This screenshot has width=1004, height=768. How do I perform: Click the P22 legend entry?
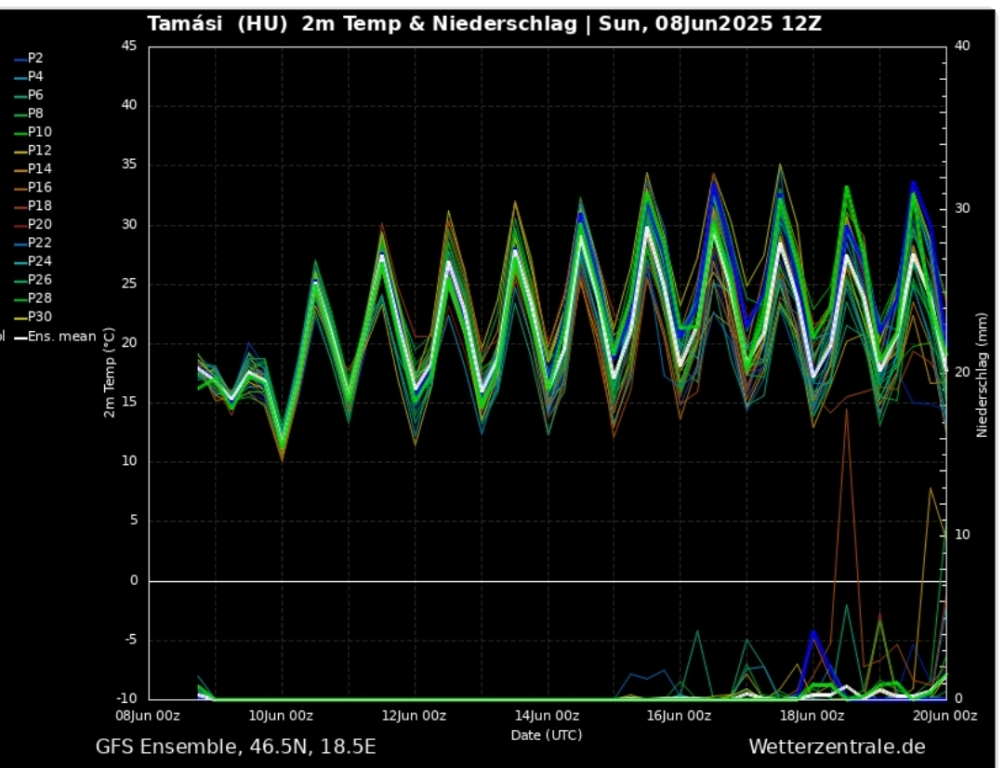click(x=38, y=243)
